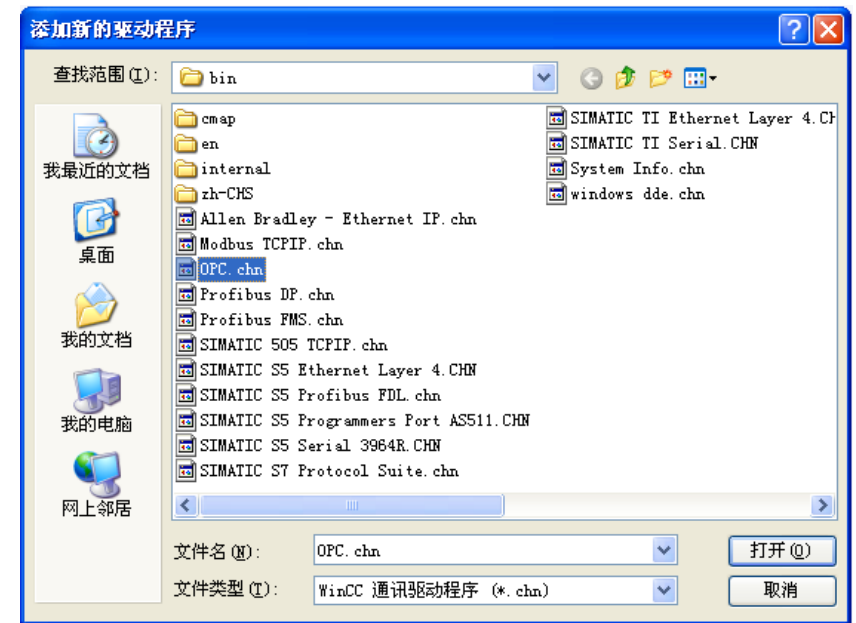Image resolution: width=856 pixels, height=623 pixels.
Task: Select the internal folder icon
Action: (186, 169)
